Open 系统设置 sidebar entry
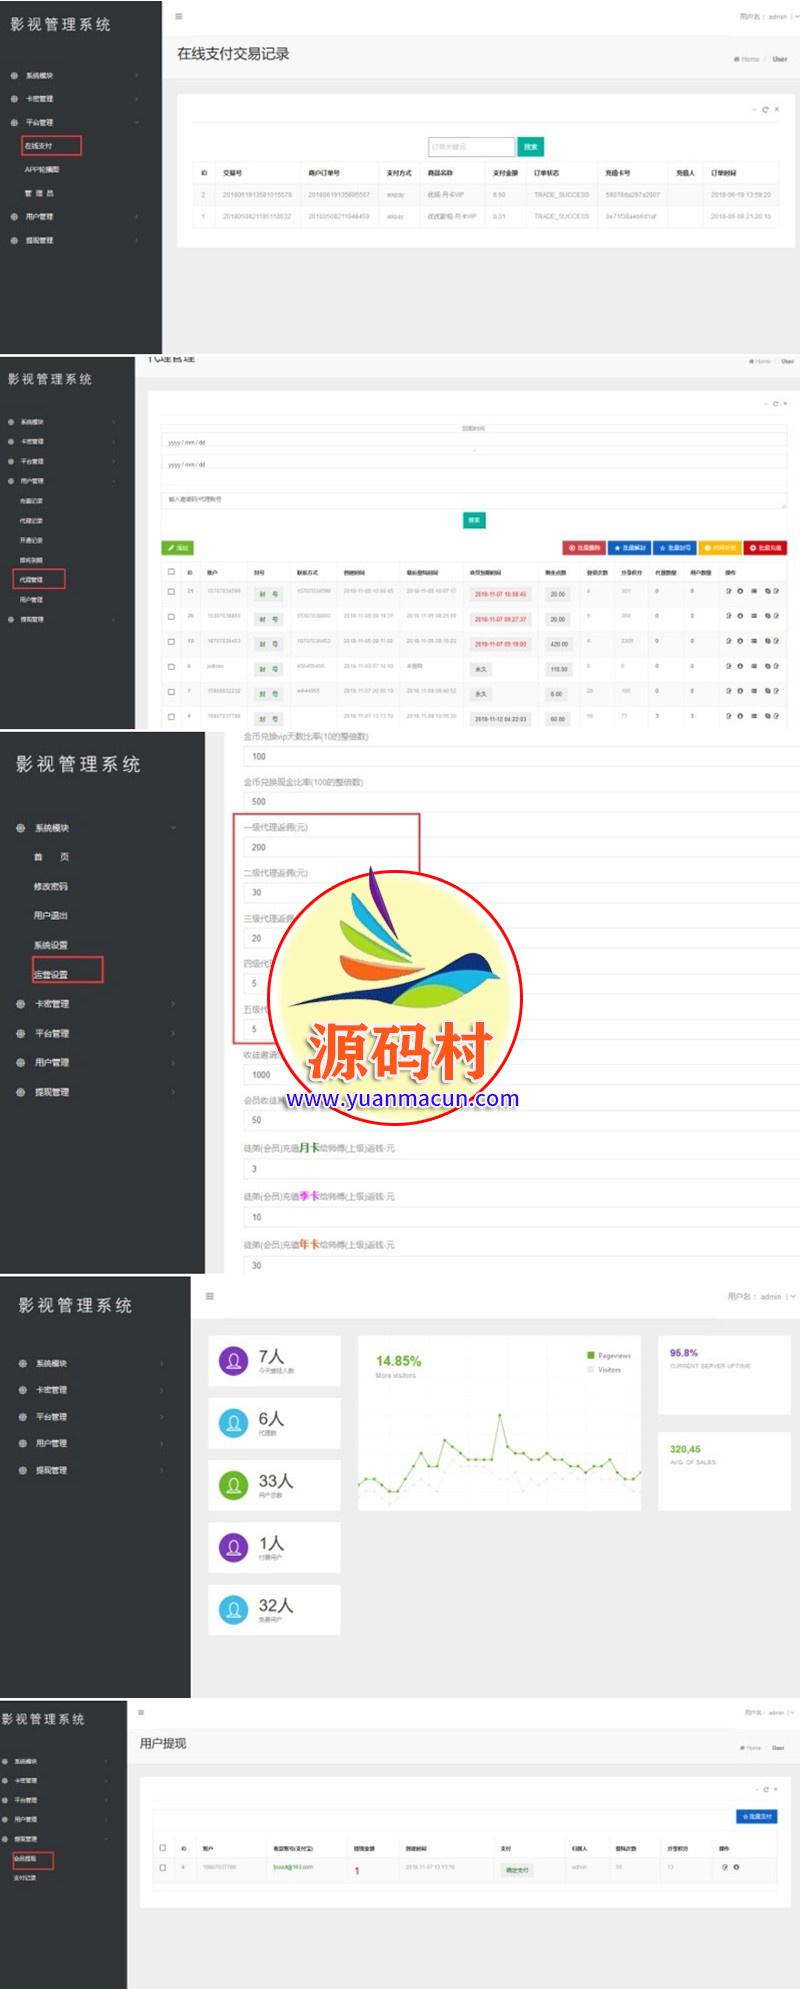Image resolution: width=800 pixels, height=1989 pixels. [x=51, y=945]
